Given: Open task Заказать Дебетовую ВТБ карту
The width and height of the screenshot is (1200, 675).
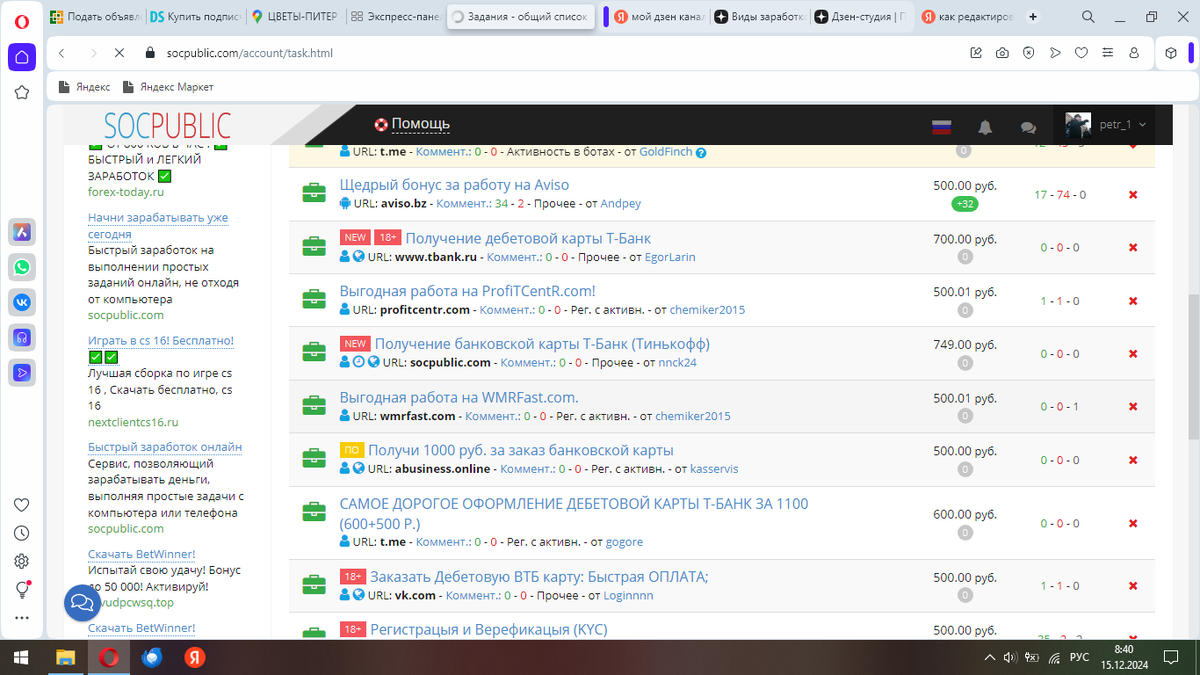Looking at the screenshot, I should (x=539, y=577).
